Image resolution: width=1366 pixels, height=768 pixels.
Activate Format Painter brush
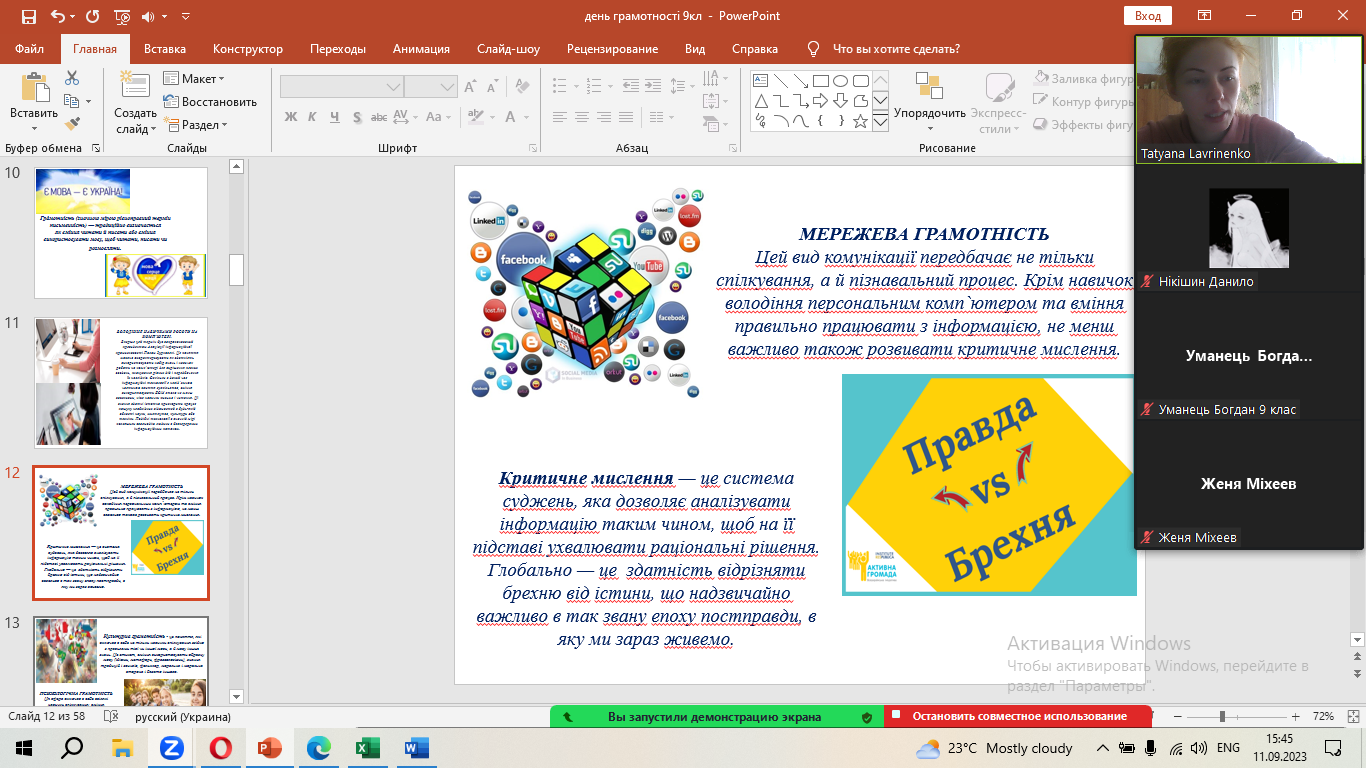pyautogui.click(x=72, y=124)
